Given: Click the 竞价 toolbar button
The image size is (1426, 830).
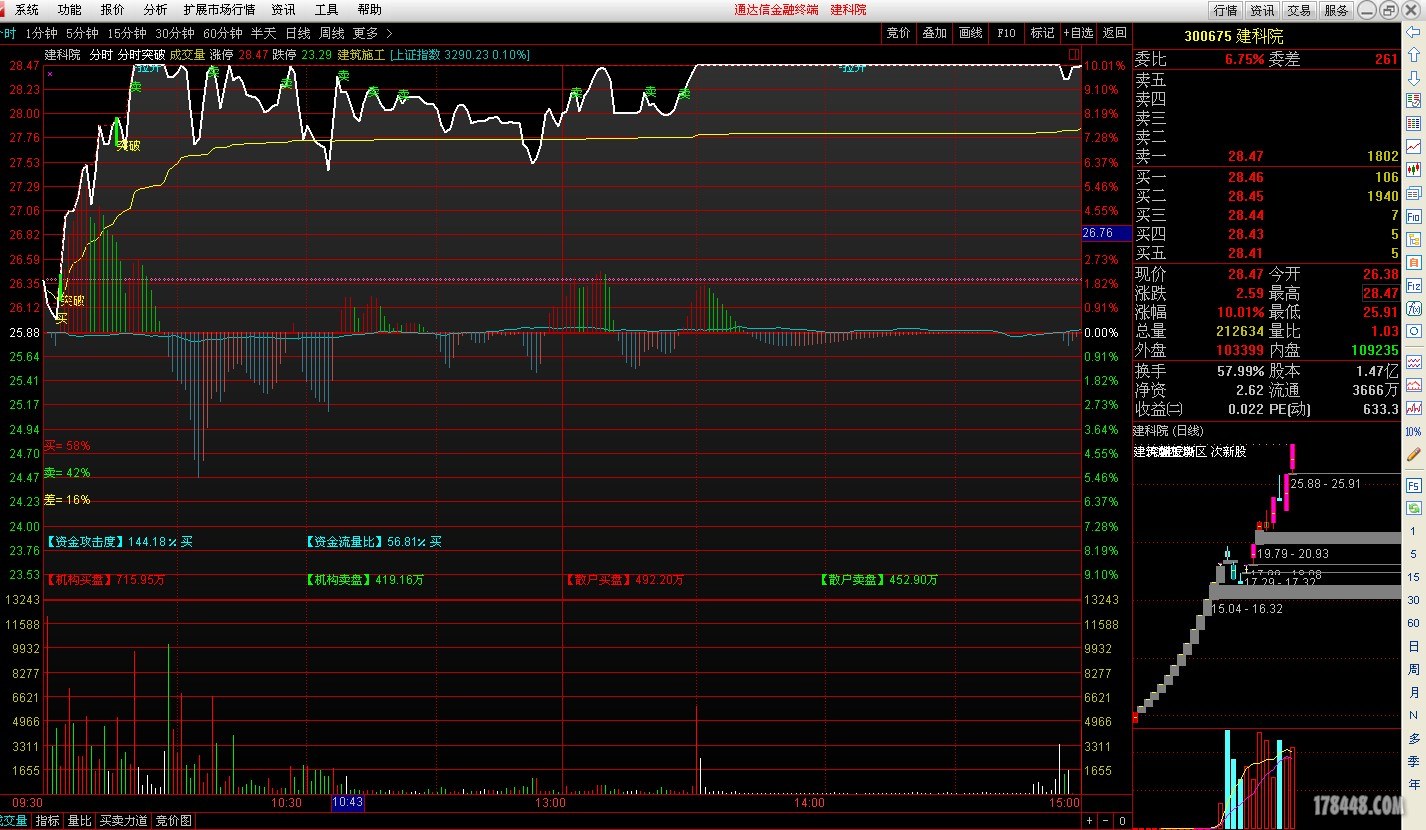Looking at the screenshot, I should [x=899, y=33].
